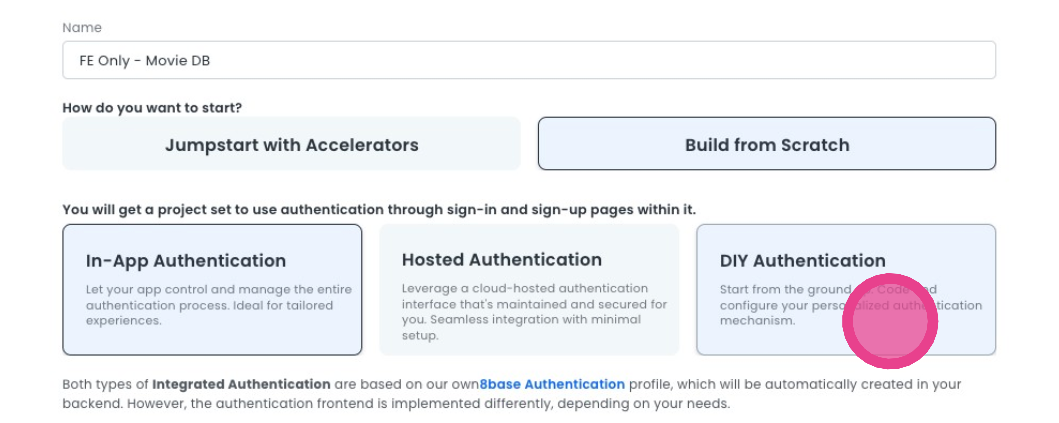
Task: Click the Hosted Authentication description paragraph
Action: coord(527,312)
